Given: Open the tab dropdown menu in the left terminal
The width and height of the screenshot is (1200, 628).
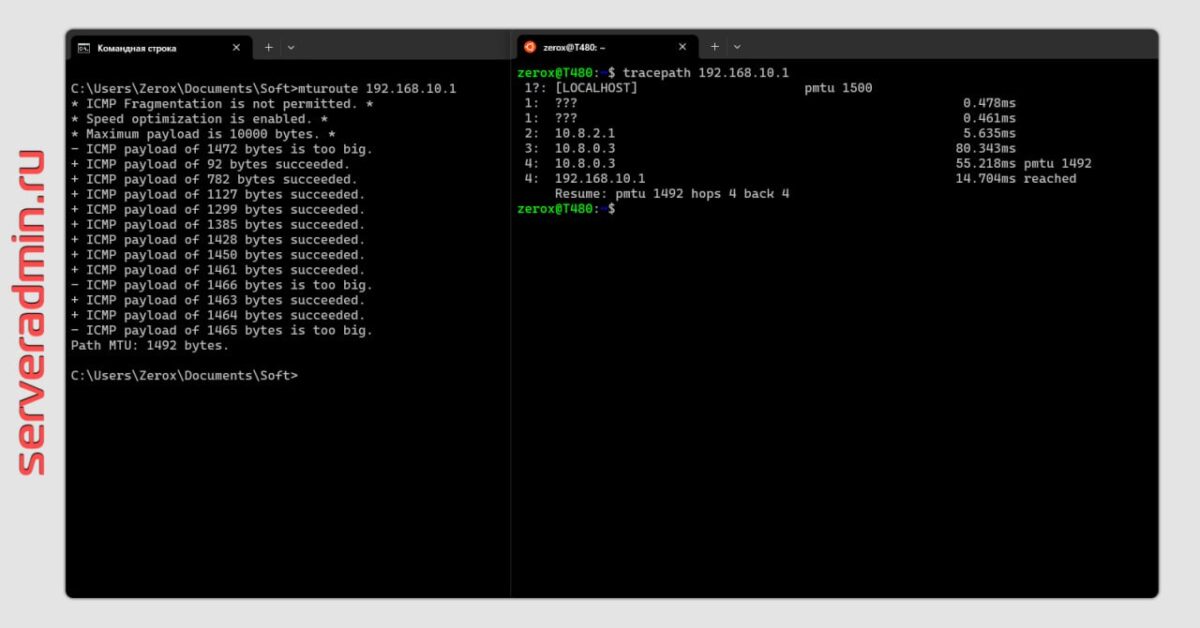Looking at the screenshot, I should (291, 47).
